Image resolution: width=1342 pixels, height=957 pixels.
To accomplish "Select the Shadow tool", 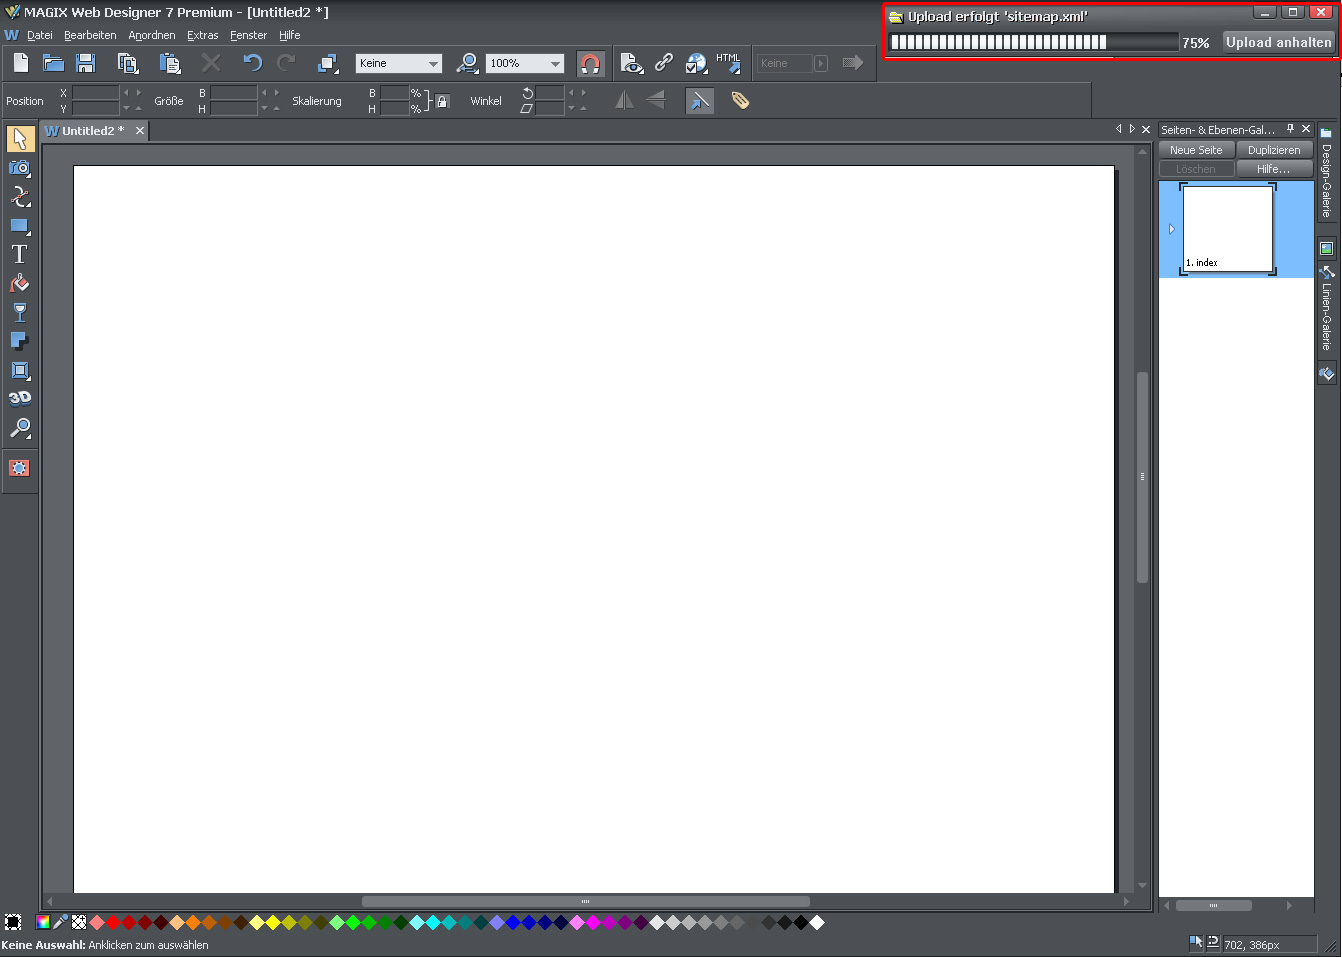I will (x=20, y=341).
